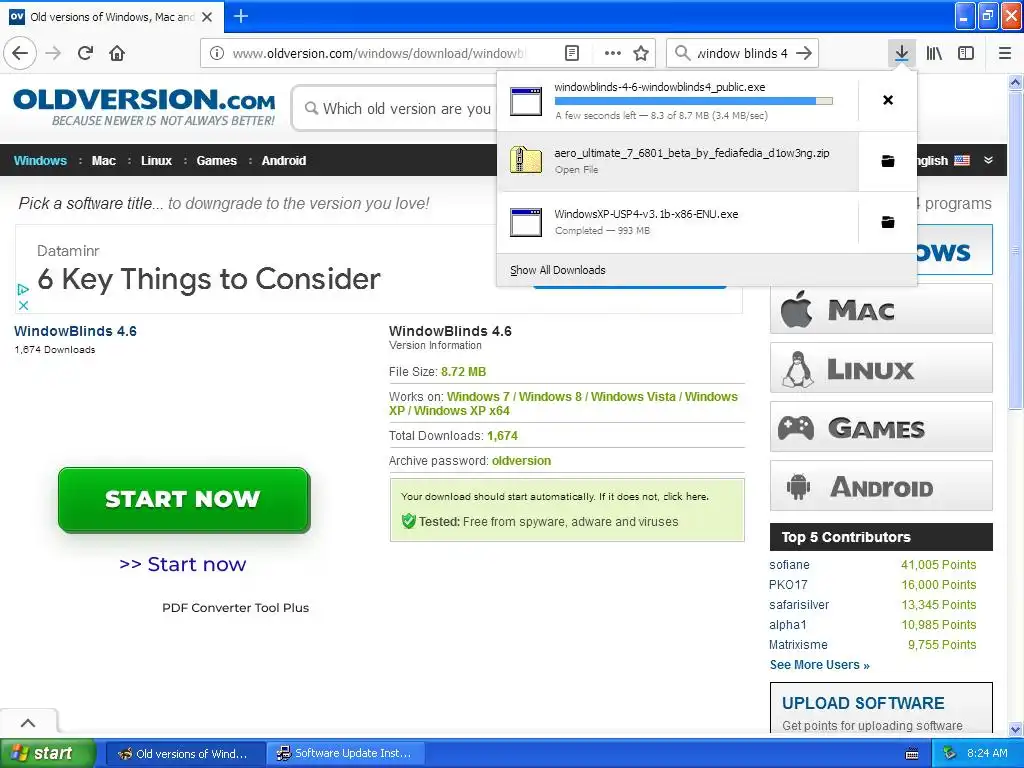The image size is (1024, 768).
Task: Open the Library menu
Action: tap(934, 53)
